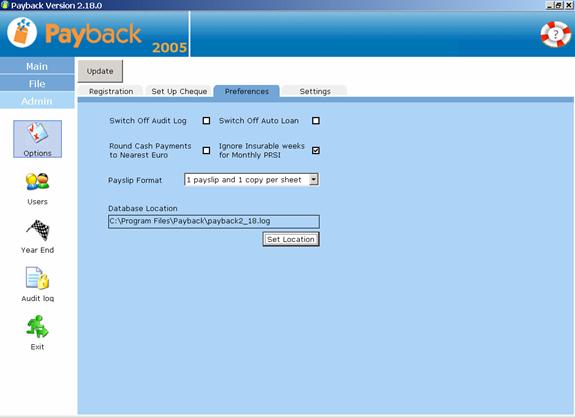
Task: Enable Switch Off Audit Log checkbox
Action: (206, 121)
